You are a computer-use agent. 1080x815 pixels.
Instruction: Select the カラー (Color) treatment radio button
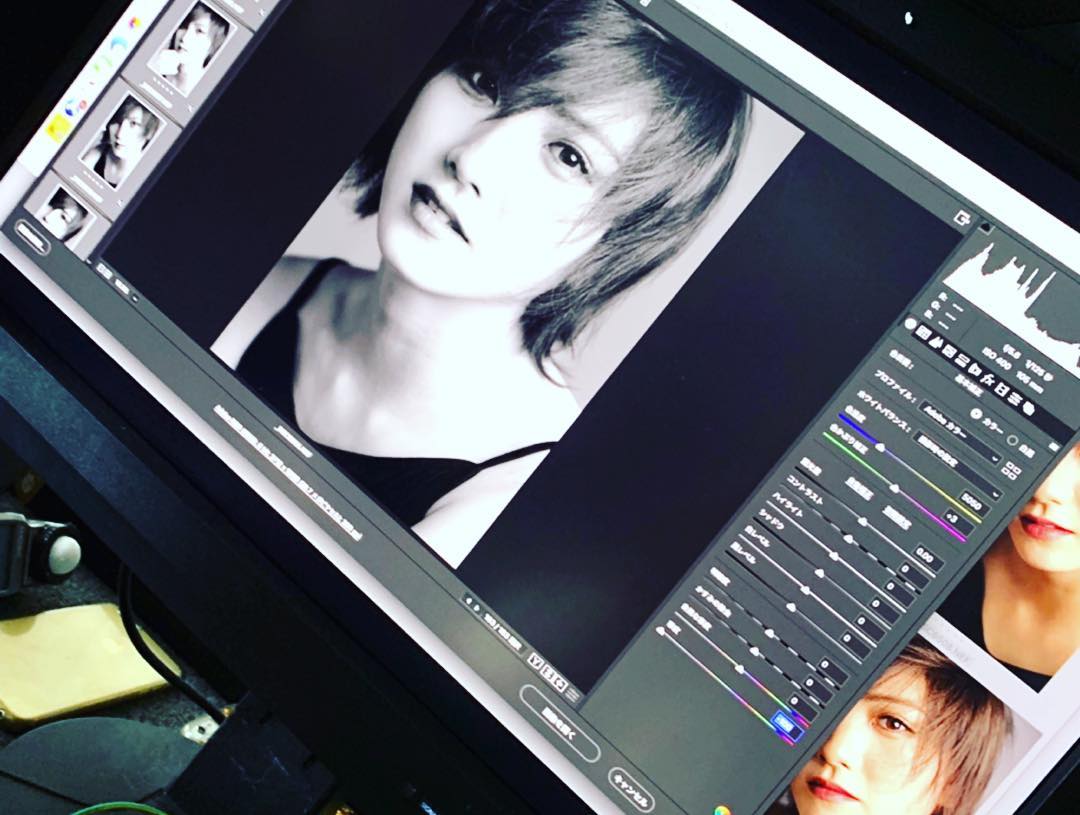pos(977,413)
